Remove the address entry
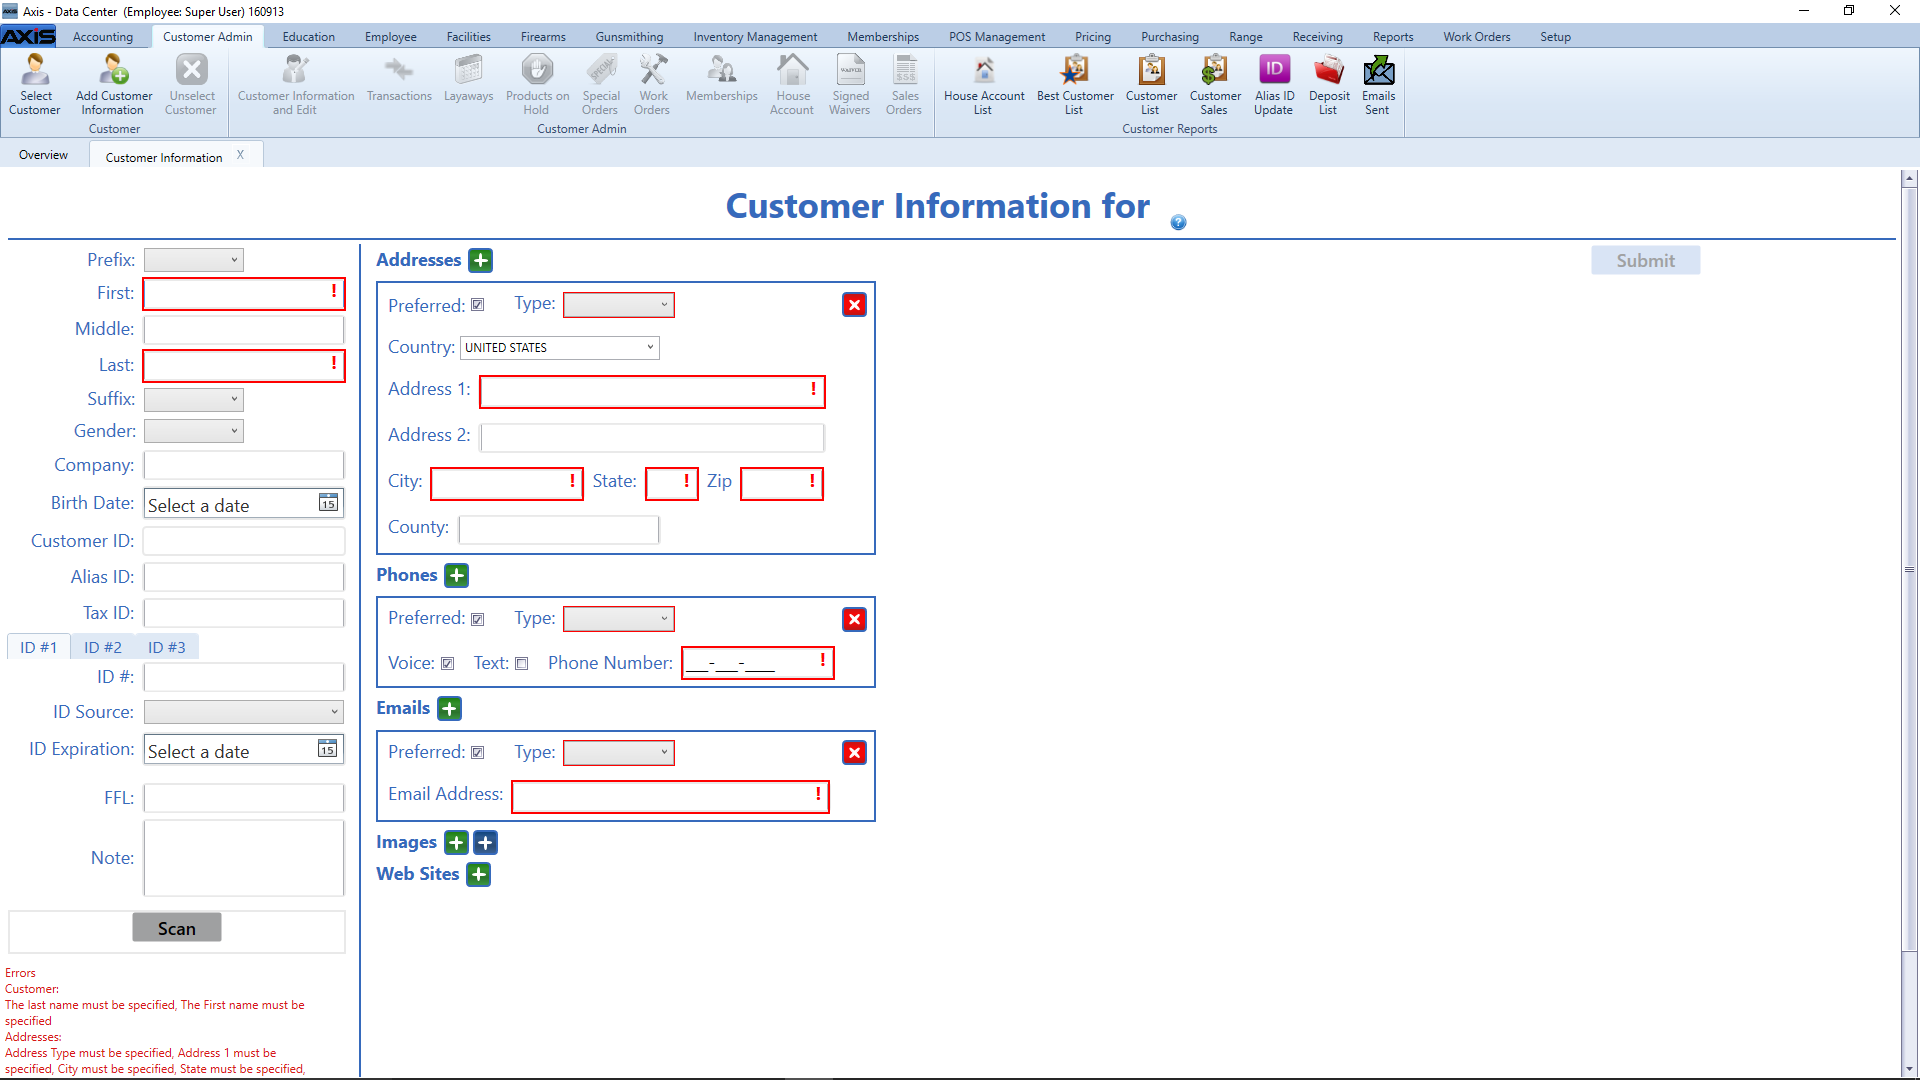 point(854,305)
